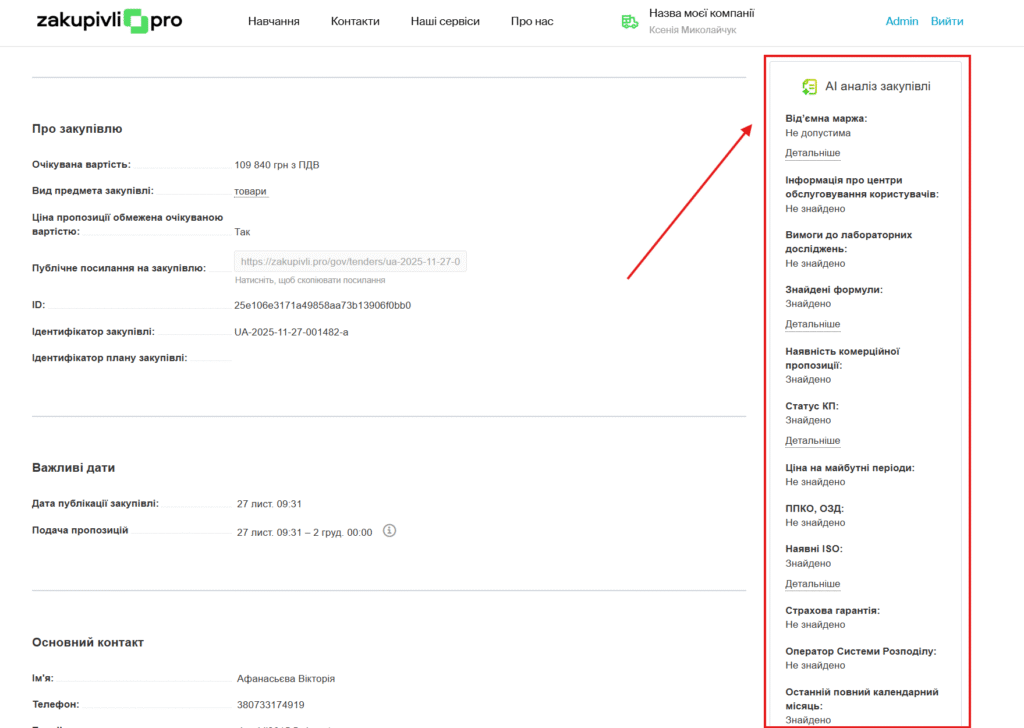
Task: Open the Наші сервіси menu
Action: pyautogui.click(x=445, y=21)
